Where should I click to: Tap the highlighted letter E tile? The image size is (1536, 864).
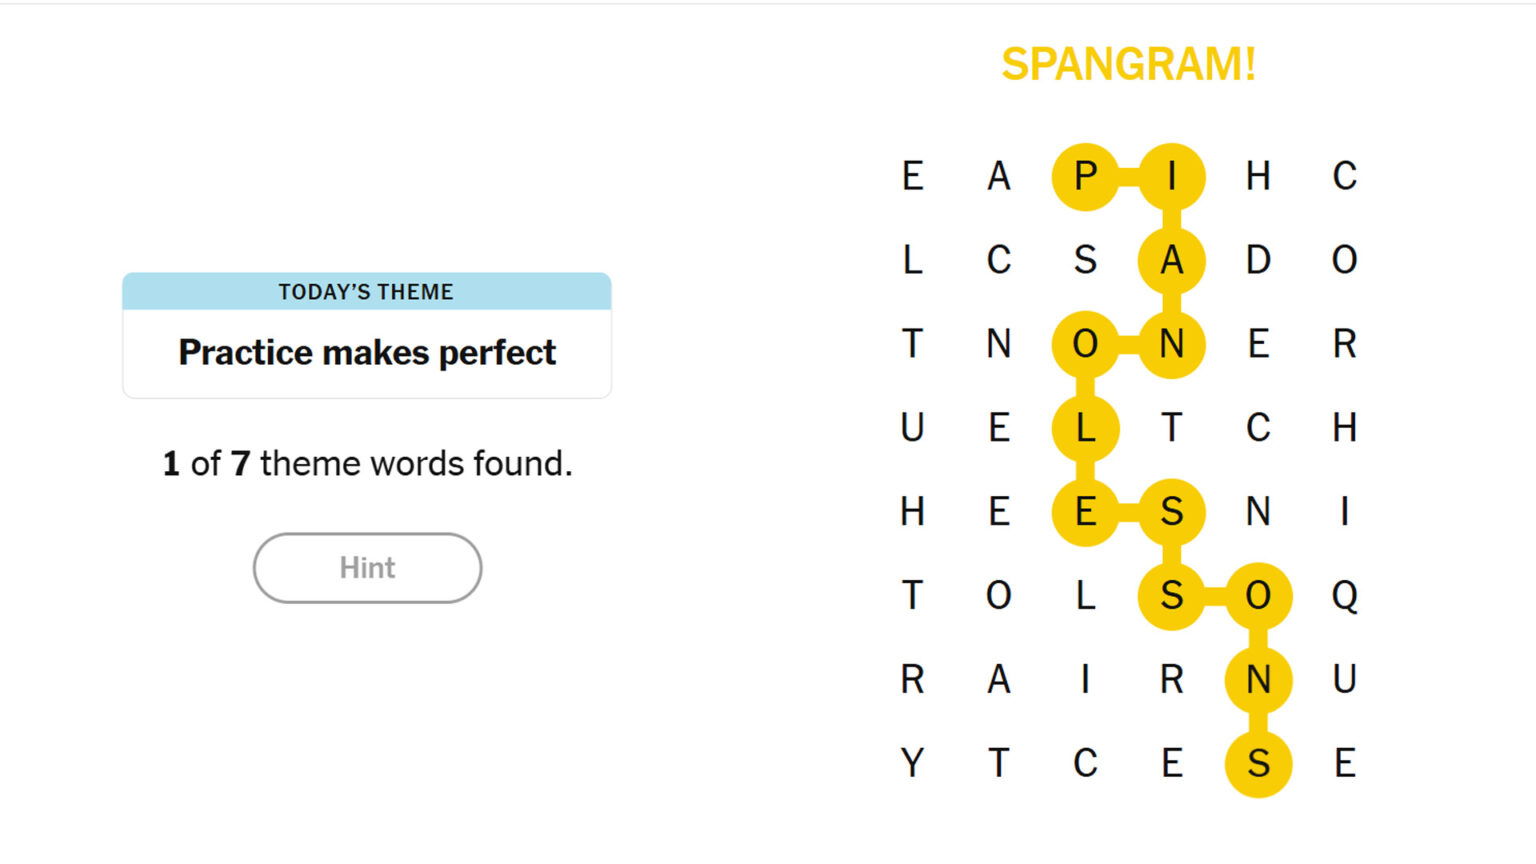1085,512
